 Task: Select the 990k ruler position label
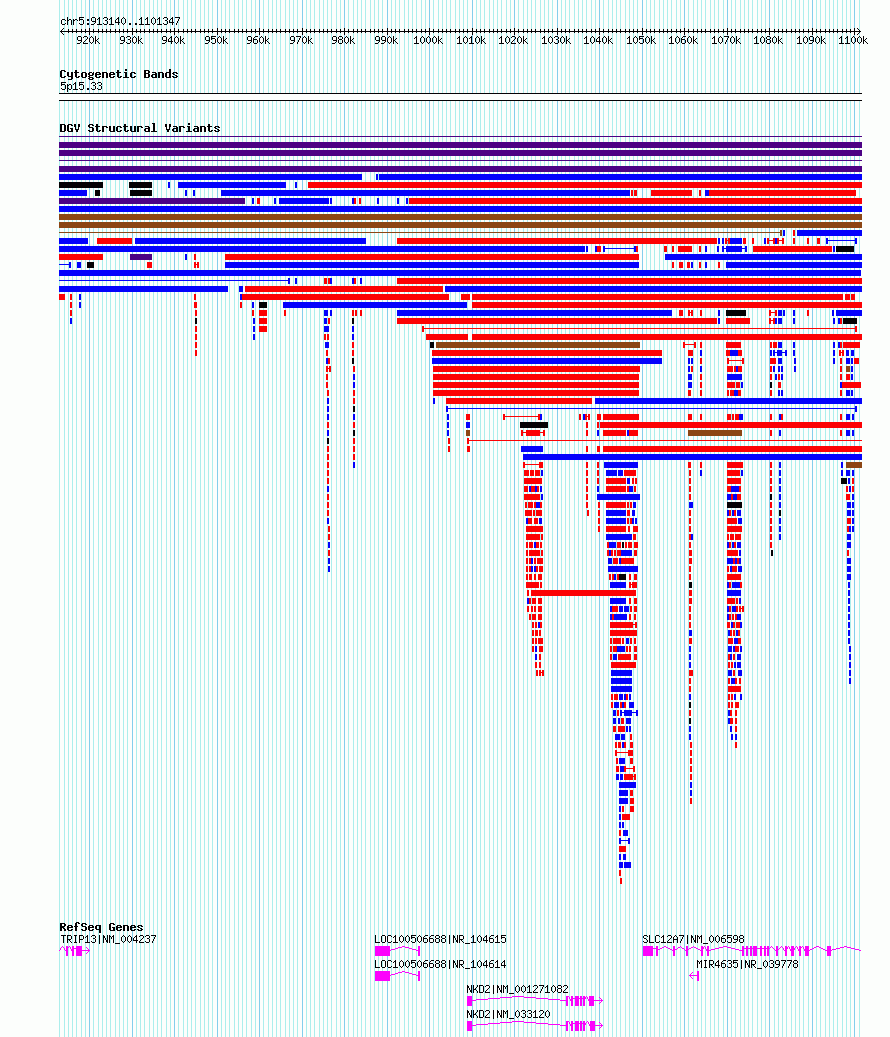[x=386, y=40]
